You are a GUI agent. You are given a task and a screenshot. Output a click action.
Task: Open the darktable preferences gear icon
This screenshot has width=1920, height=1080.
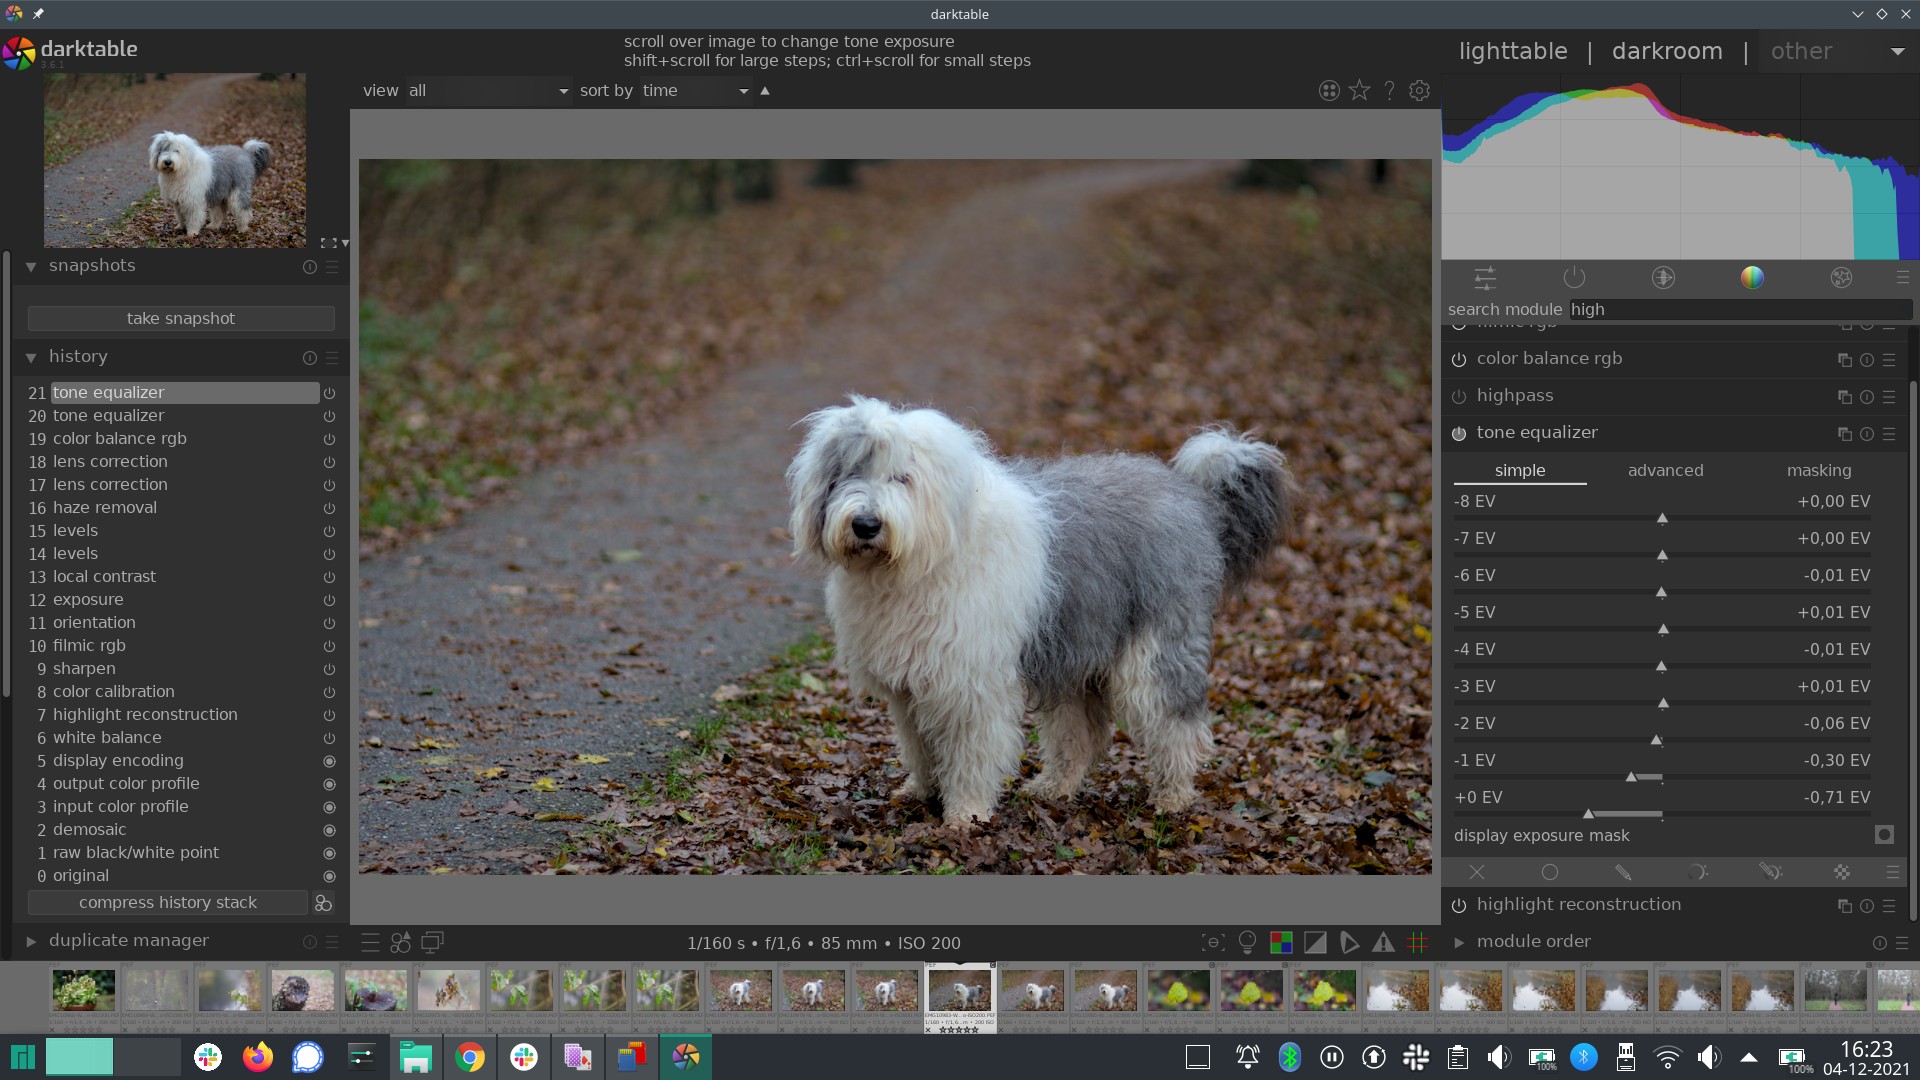point(1419,91)
